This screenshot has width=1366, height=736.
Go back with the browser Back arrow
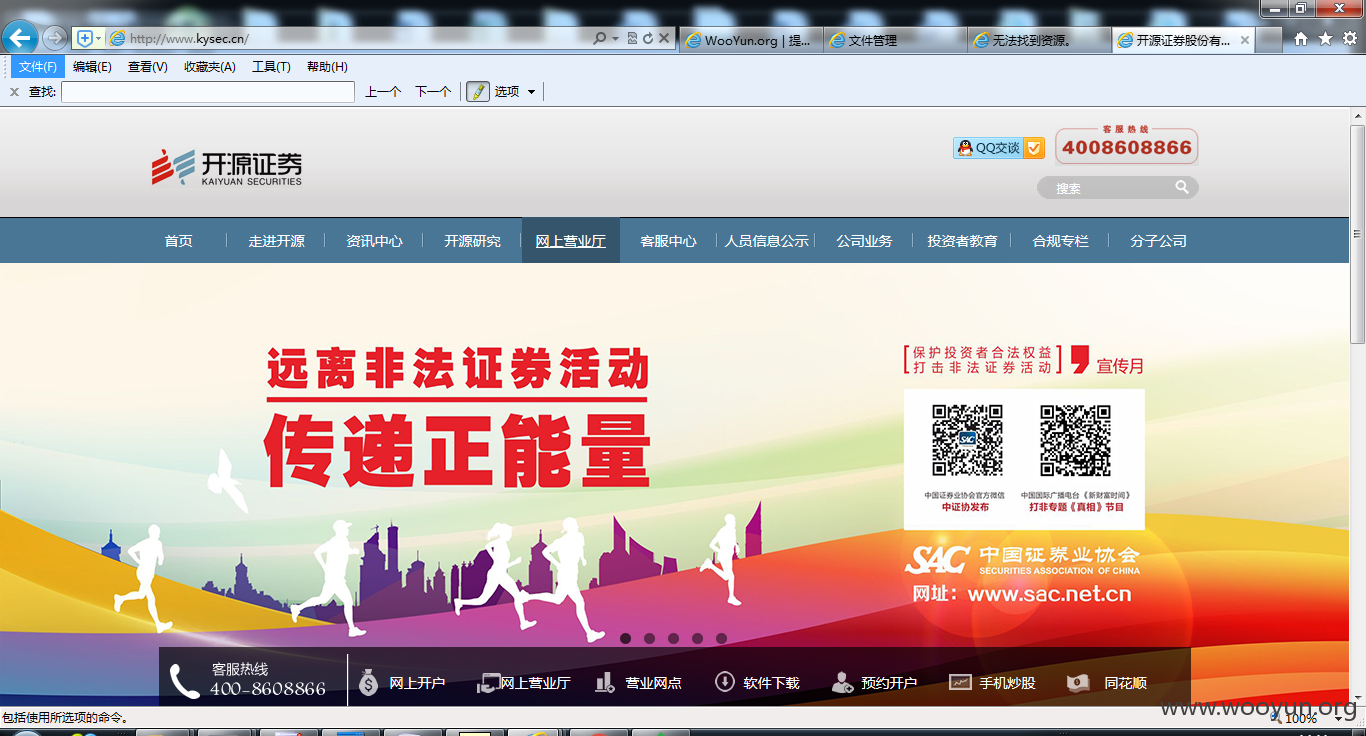tap(20, 38)
